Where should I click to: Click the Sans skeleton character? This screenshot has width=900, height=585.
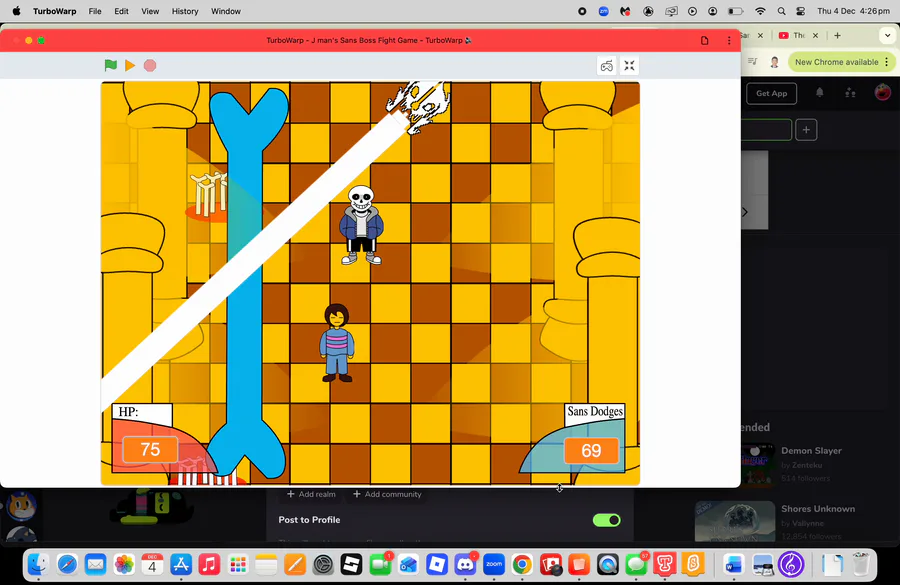click(361, 225)
